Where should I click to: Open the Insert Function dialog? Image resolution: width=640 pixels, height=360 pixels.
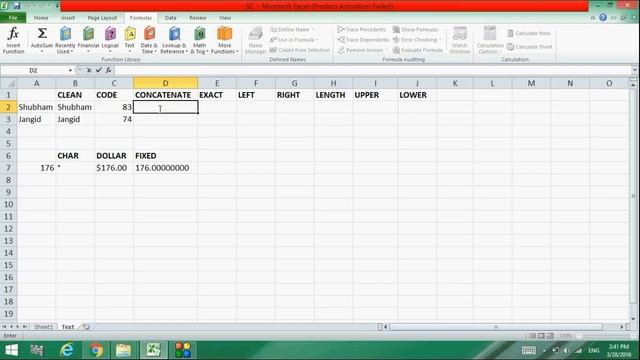[13, 40]
